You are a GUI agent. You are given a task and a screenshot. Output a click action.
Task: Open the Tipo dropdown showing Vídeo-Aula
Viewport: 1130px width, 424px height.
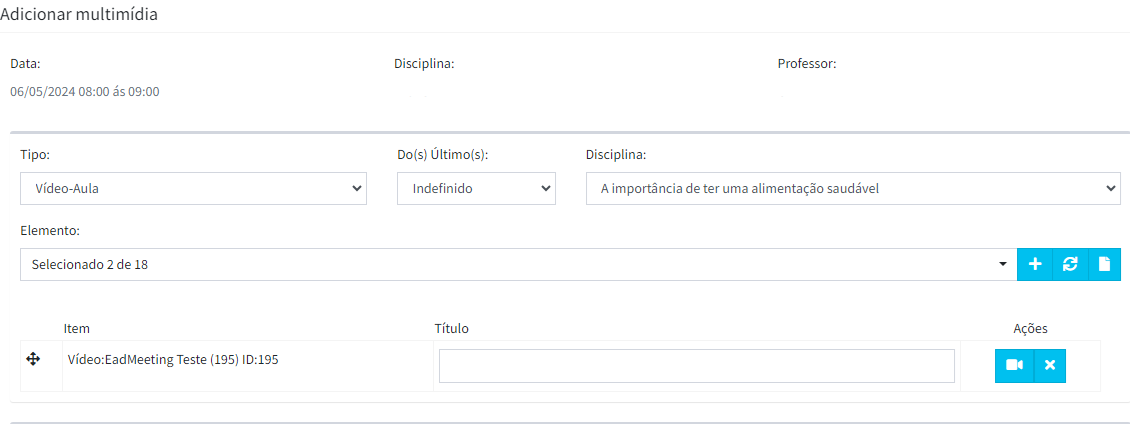(x=193, y=188)
